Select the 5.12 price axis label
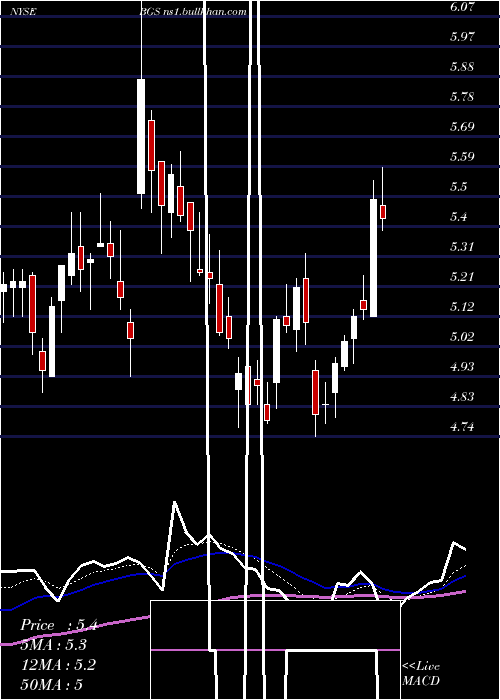 pyautogui.click(x=462, y=306)
